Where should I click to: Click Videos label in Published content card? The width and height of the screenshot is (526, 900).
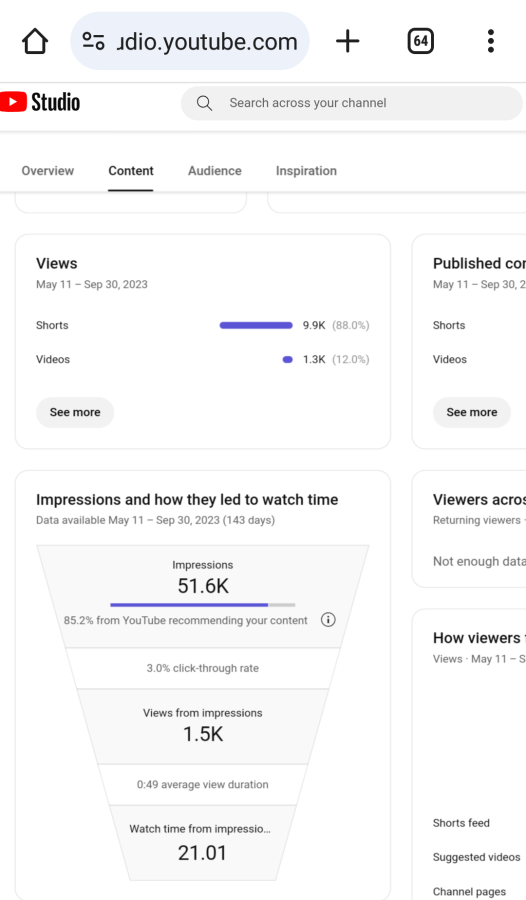(x=450, y=360)
